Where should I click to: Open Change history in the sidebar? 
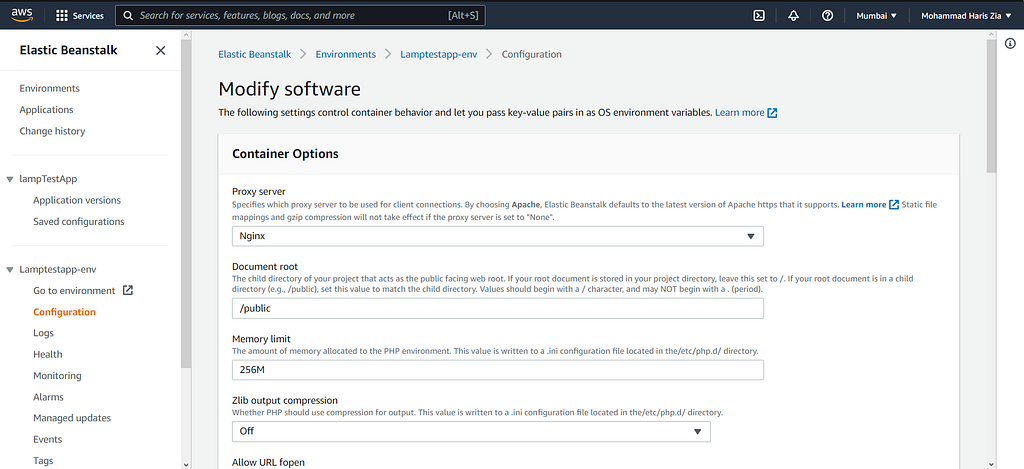point(52,131)
